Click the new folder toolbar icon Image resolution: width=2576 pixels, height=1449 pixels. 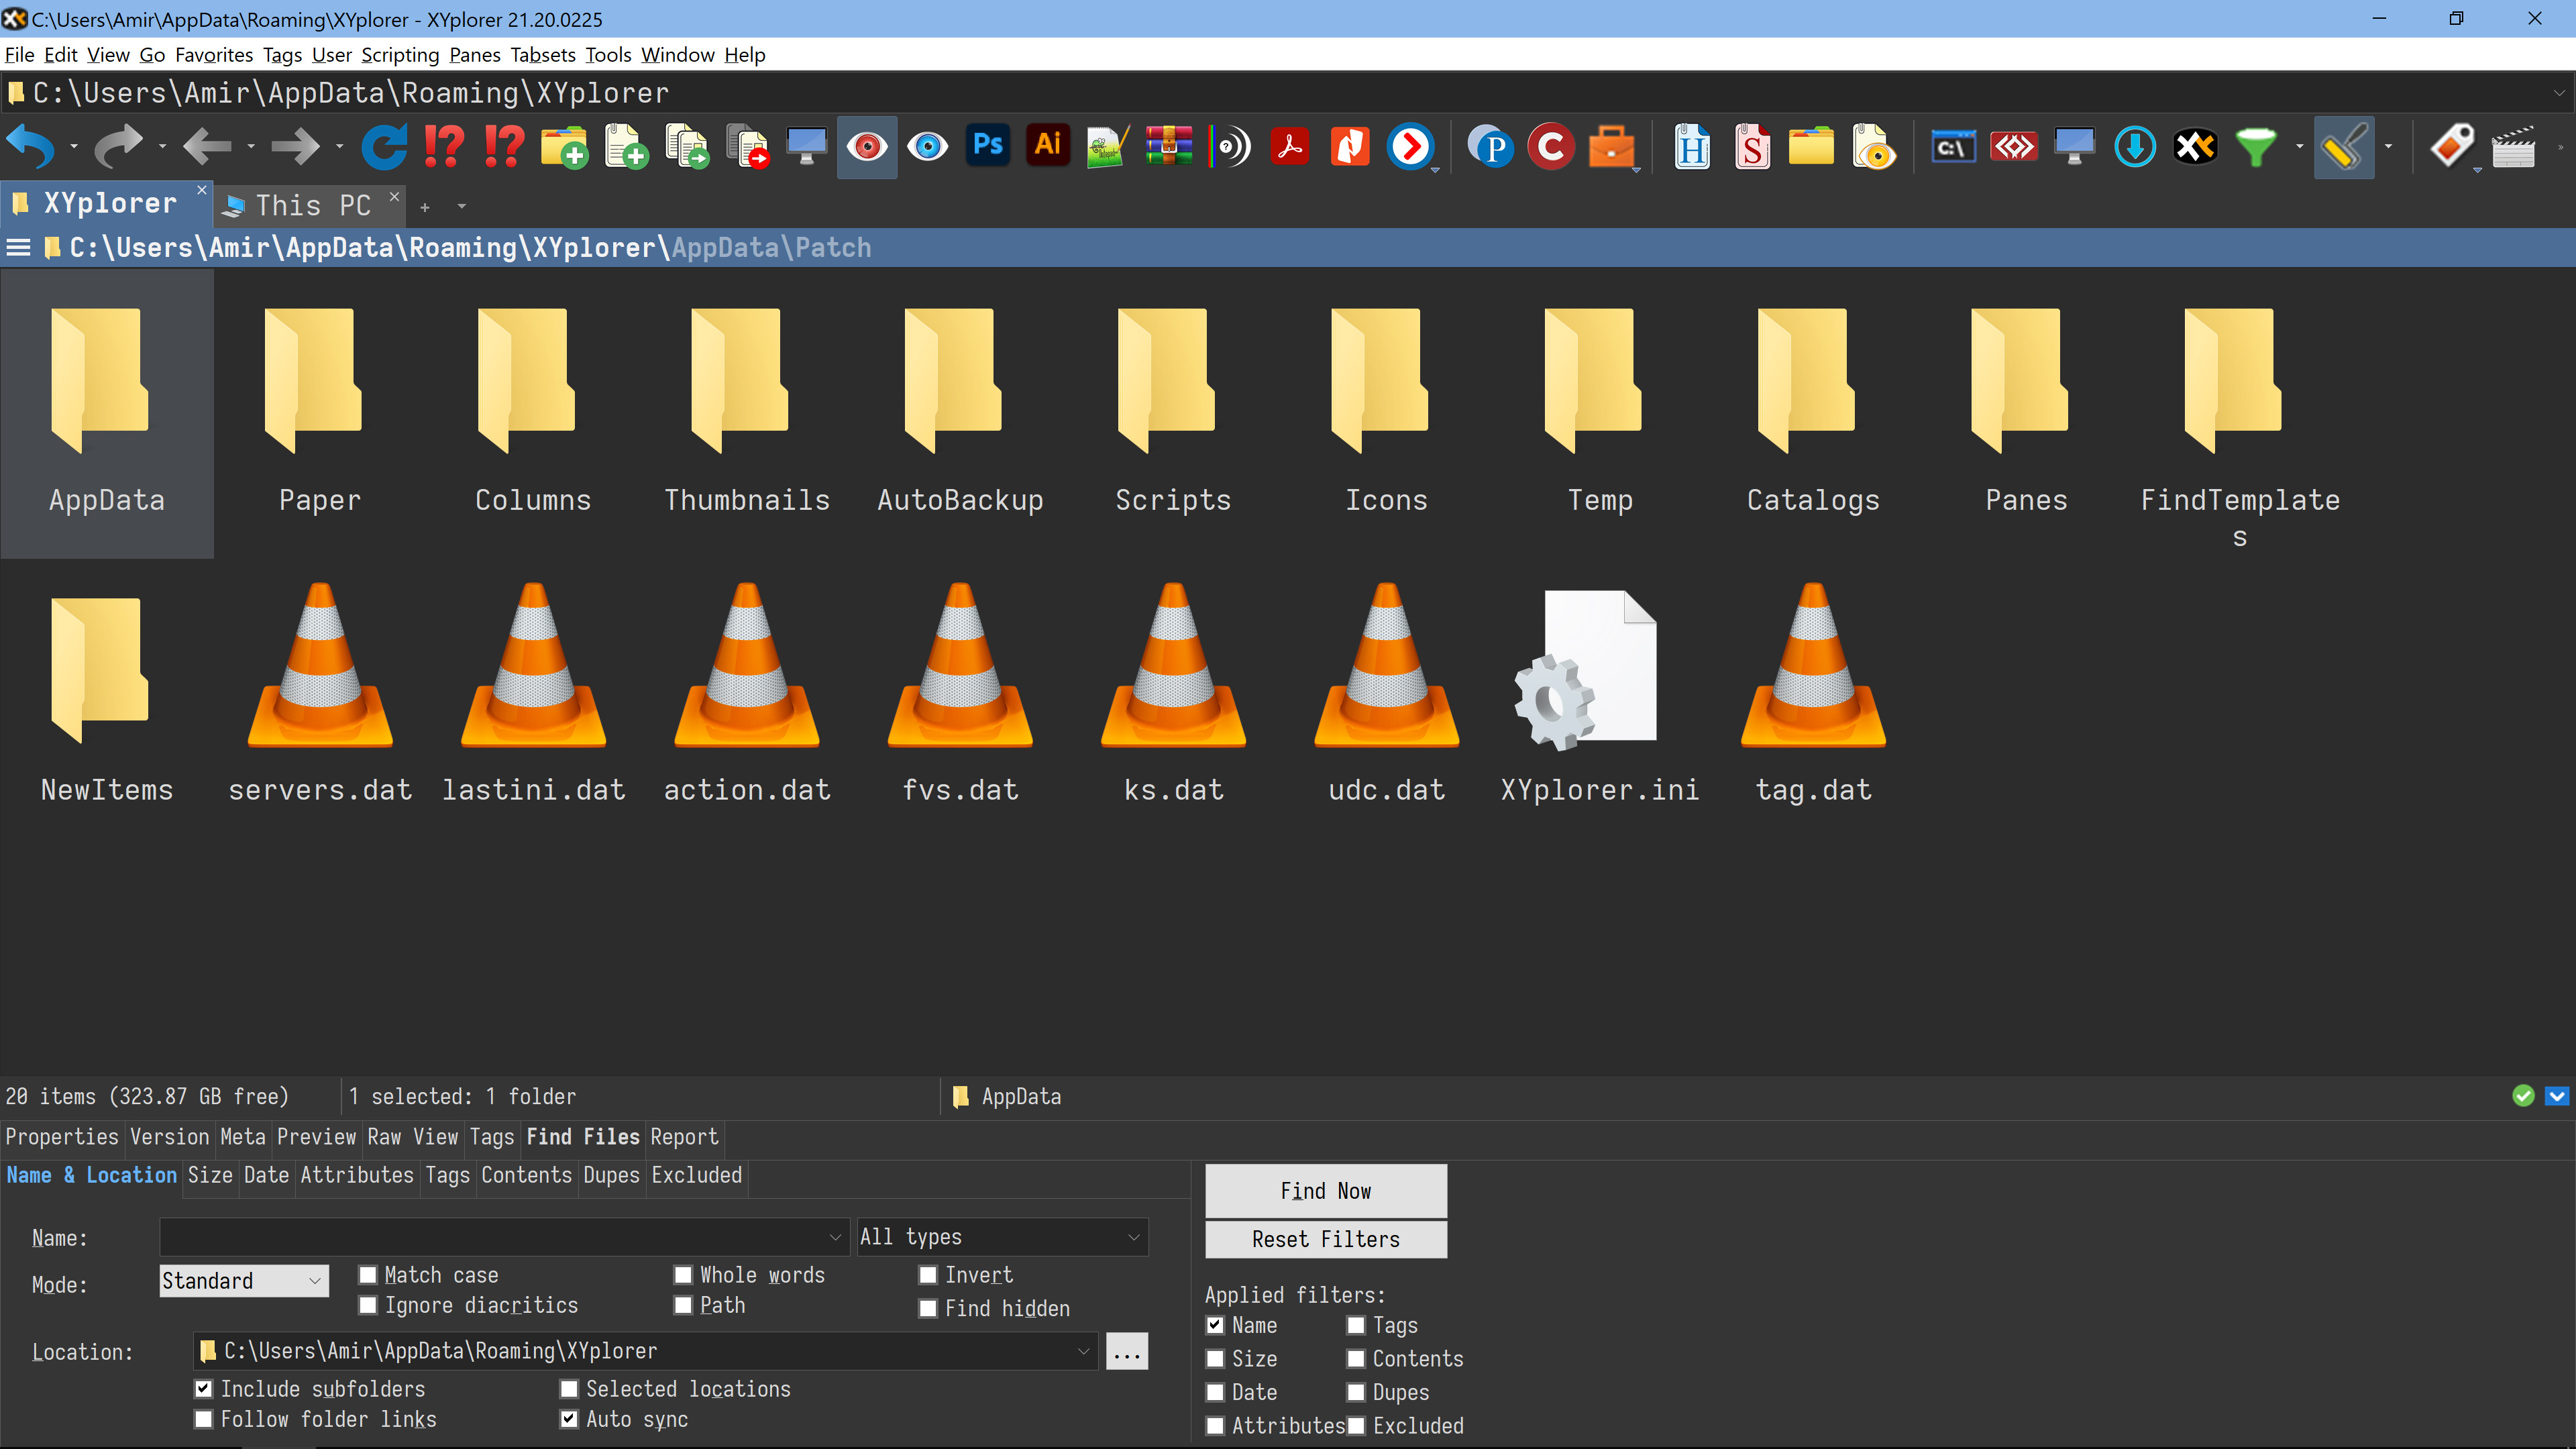564,147
